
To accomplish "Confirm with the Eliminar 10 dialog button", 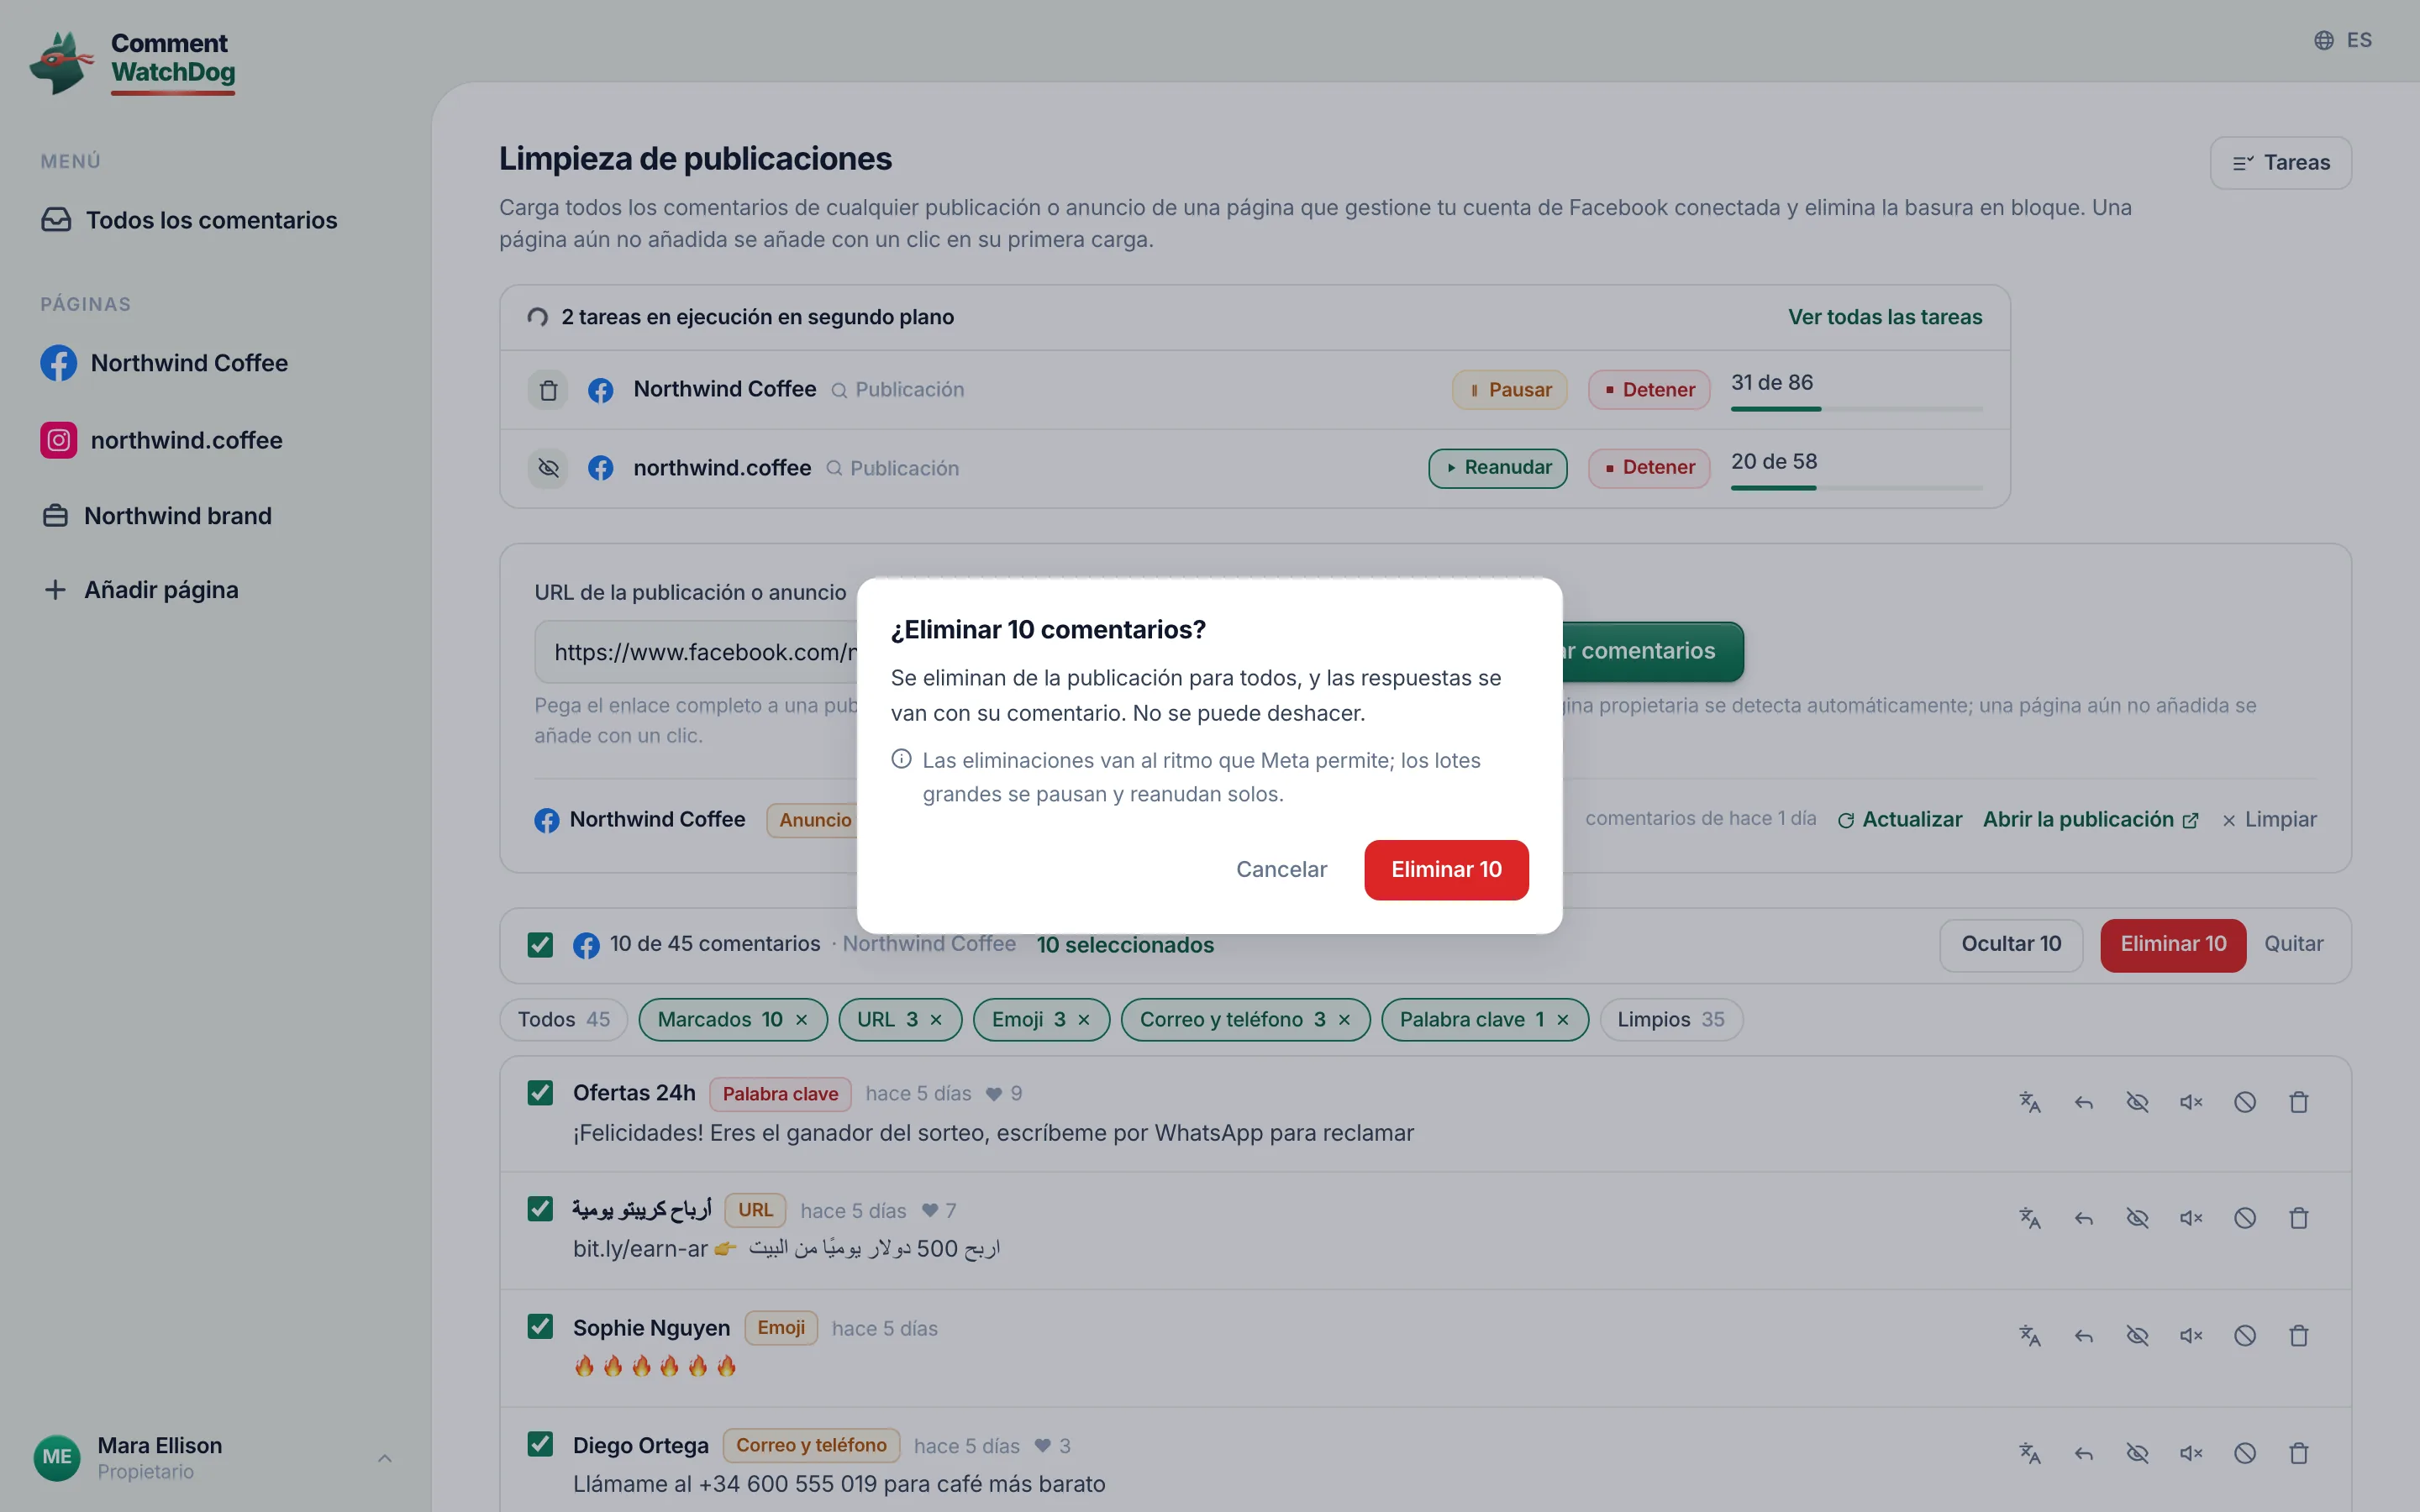I will [1446, 870].
